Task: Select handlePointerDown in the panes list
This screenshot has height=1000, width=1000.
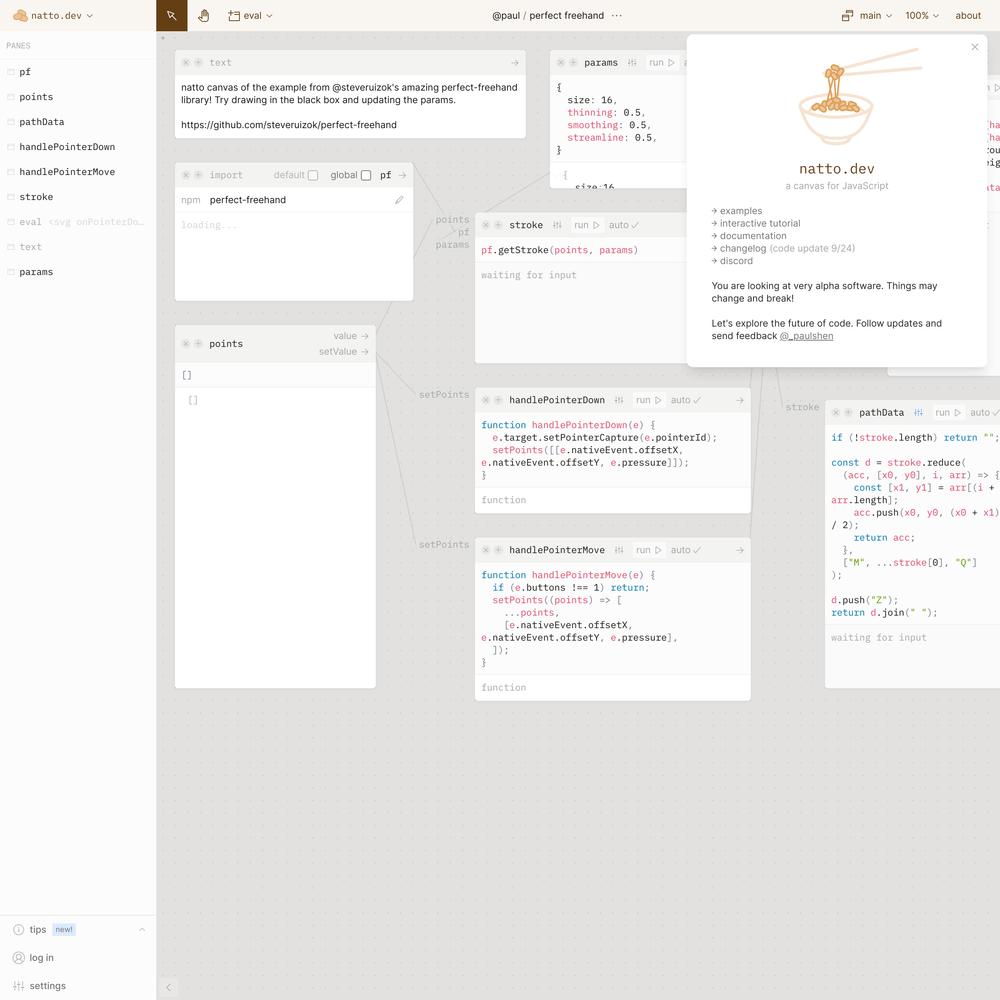Action: click(78, 147)
